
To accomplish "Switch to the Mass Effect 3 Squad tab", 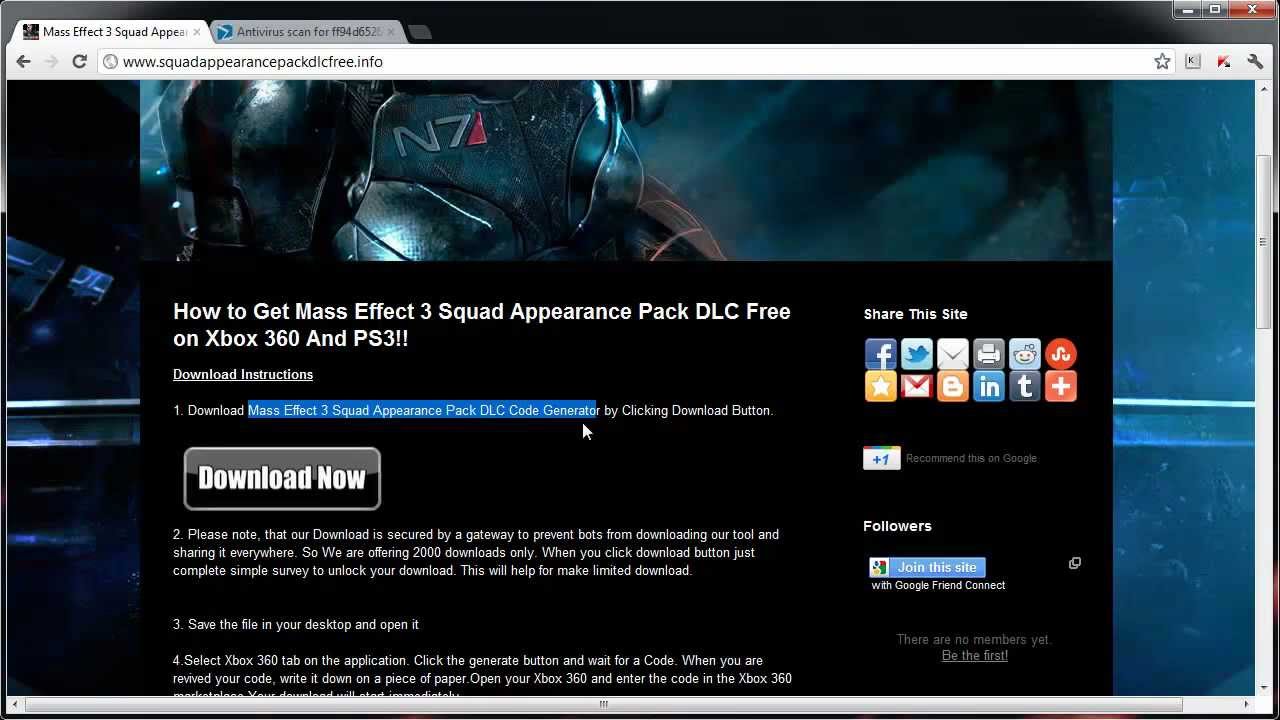I will (x=112, y=32).
